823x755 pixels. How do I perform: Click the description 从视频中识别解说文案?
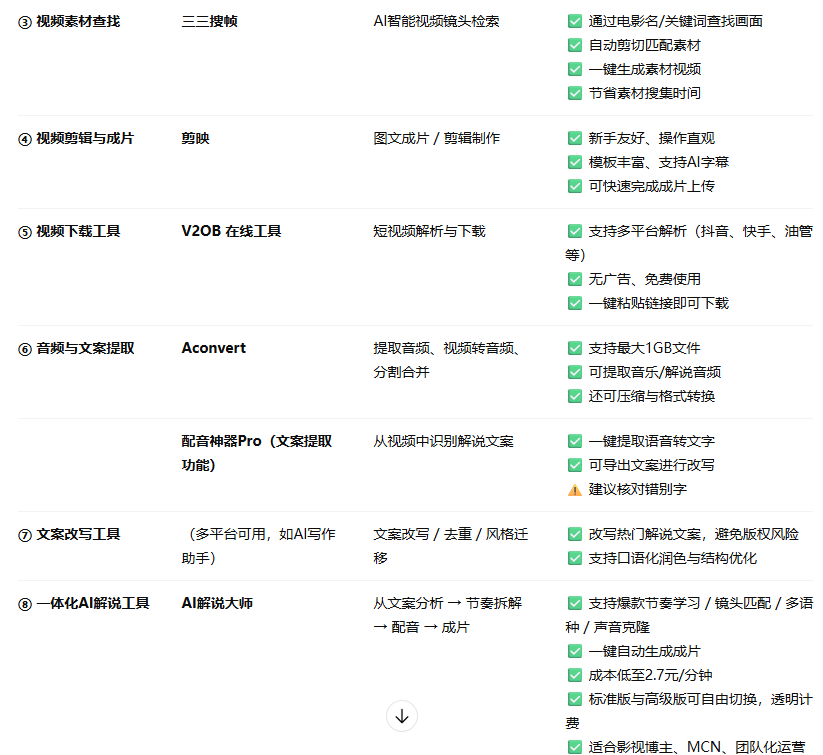pyautogui.click(x=444, y=442)
